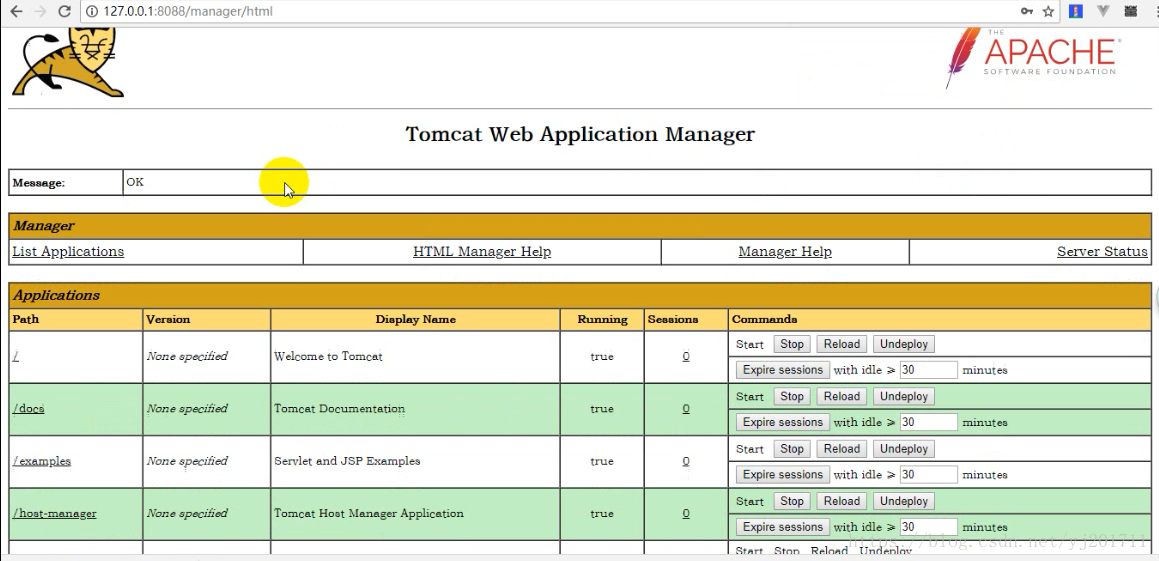Undeploy the Tomcat Host Manager Application
Viewport: 1159px width, 561px height.
tap(903, 501)
